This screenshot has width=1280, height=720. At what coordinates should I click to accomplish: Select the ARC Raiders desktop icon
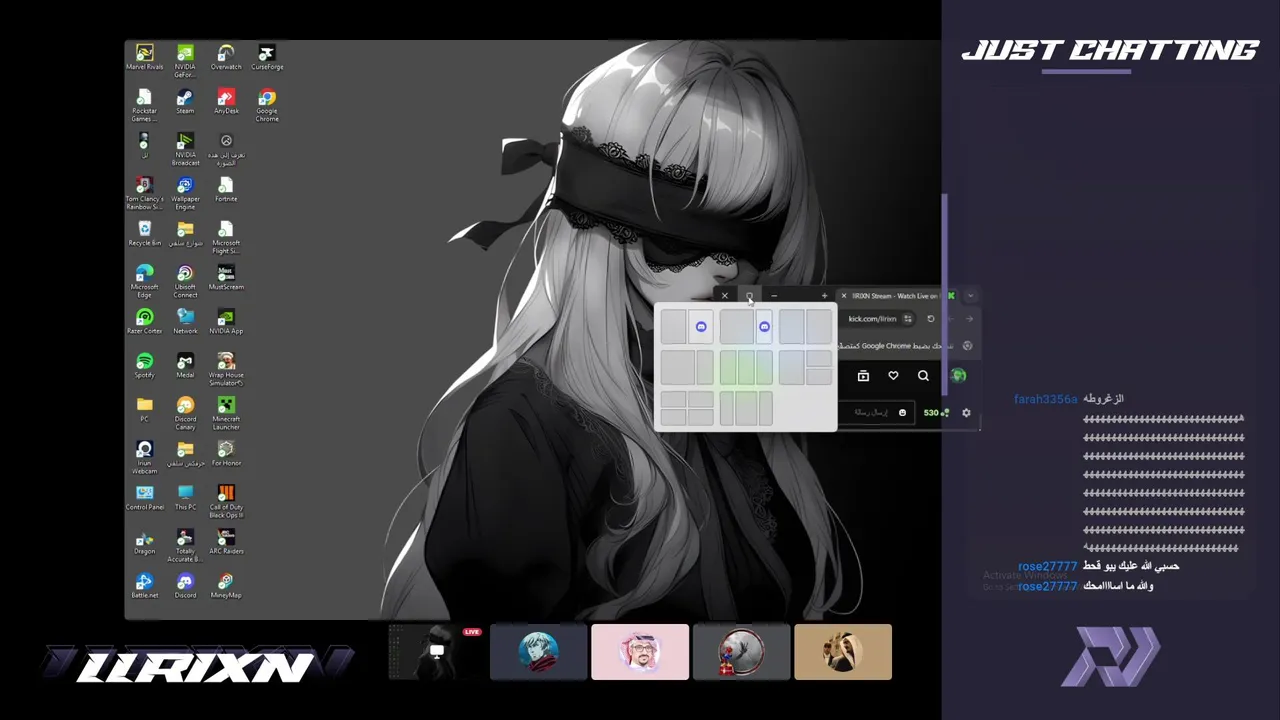pos(226,542)
